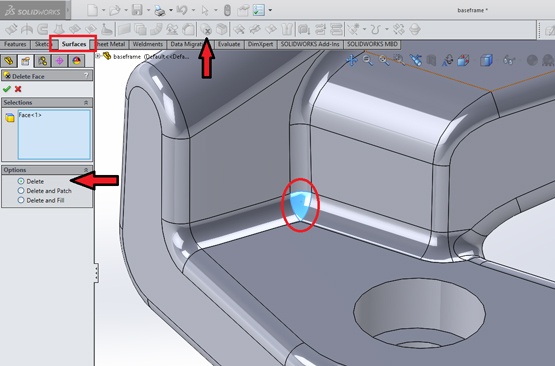Viewport: 555px width, 366px height.
Task: Open dropdown arrow next to Print
Action: [x=171, y=10]
